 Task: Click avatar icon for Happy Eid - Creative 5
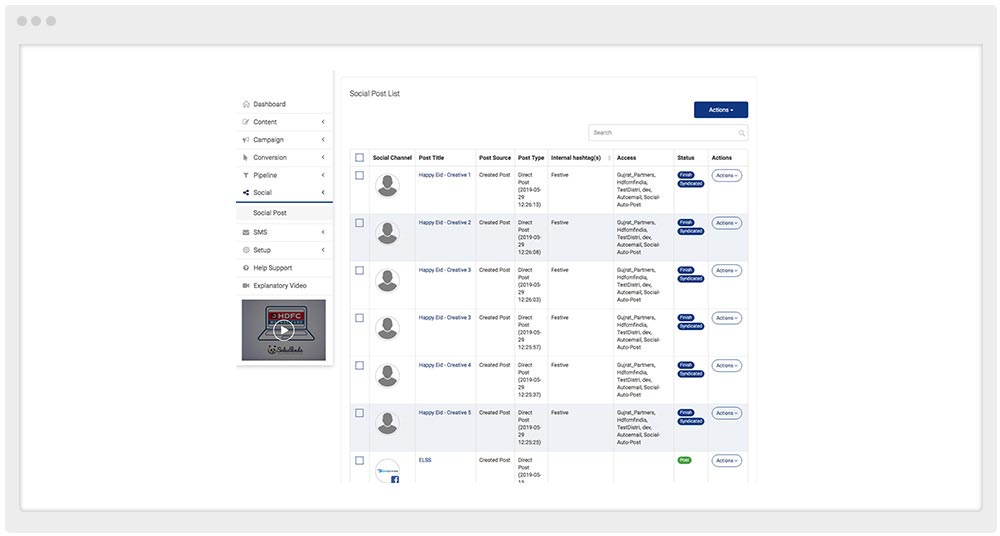click(x=387, y=424)
